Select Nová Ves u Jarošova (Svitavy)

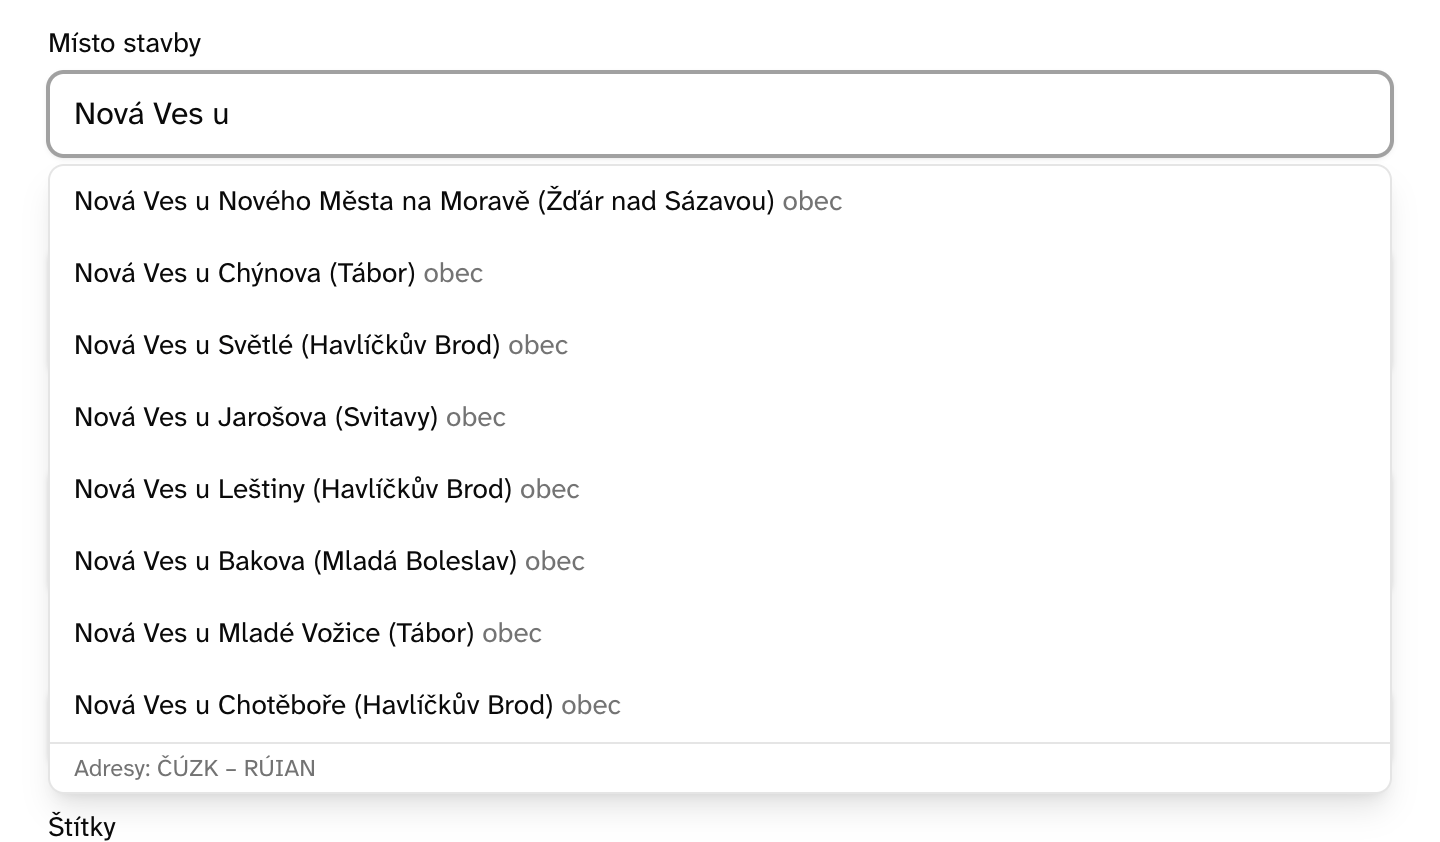[x=720, y=417]
